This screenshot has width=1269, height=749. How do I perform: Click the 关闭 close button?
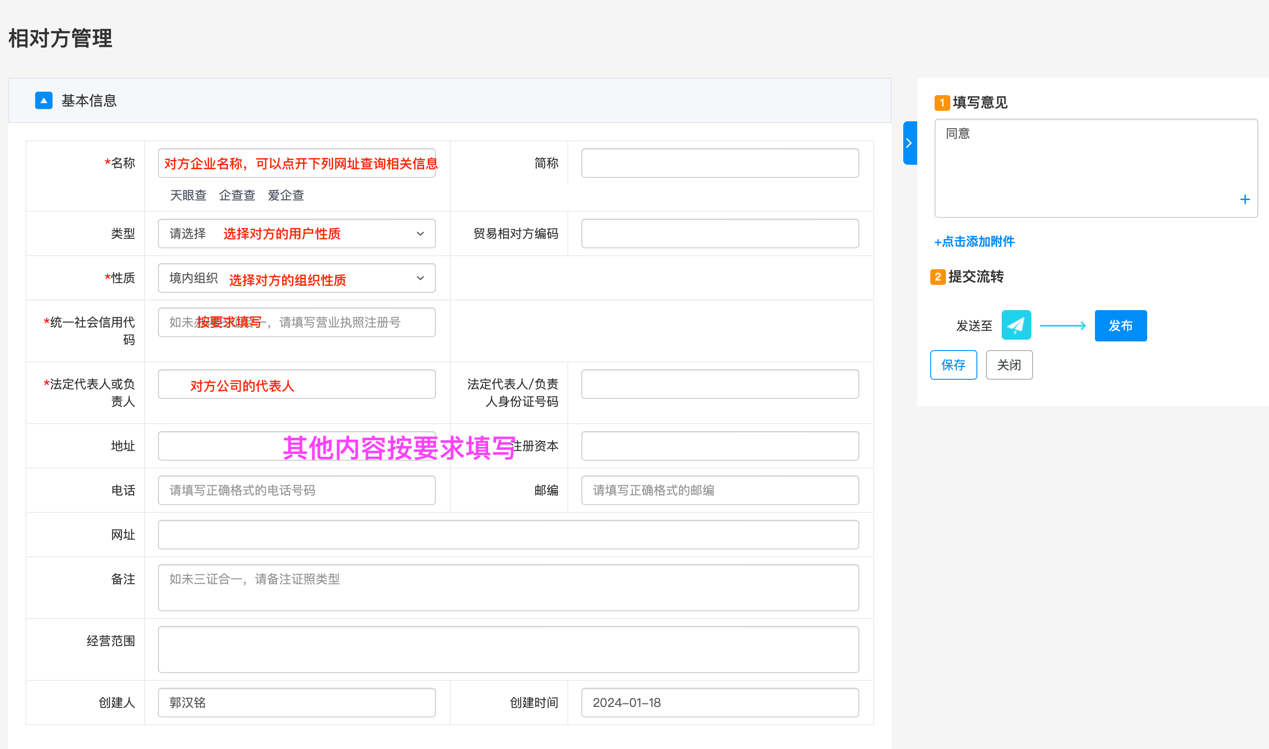pyautogui.click(x=1009, y=365)
